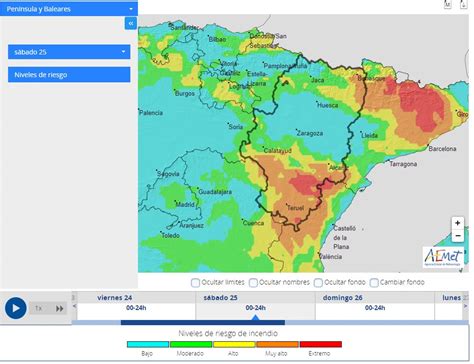Viewport: 474px width, 364px height.
Task: Click the right timeline scroll arrow
Action: coord(466,306)
